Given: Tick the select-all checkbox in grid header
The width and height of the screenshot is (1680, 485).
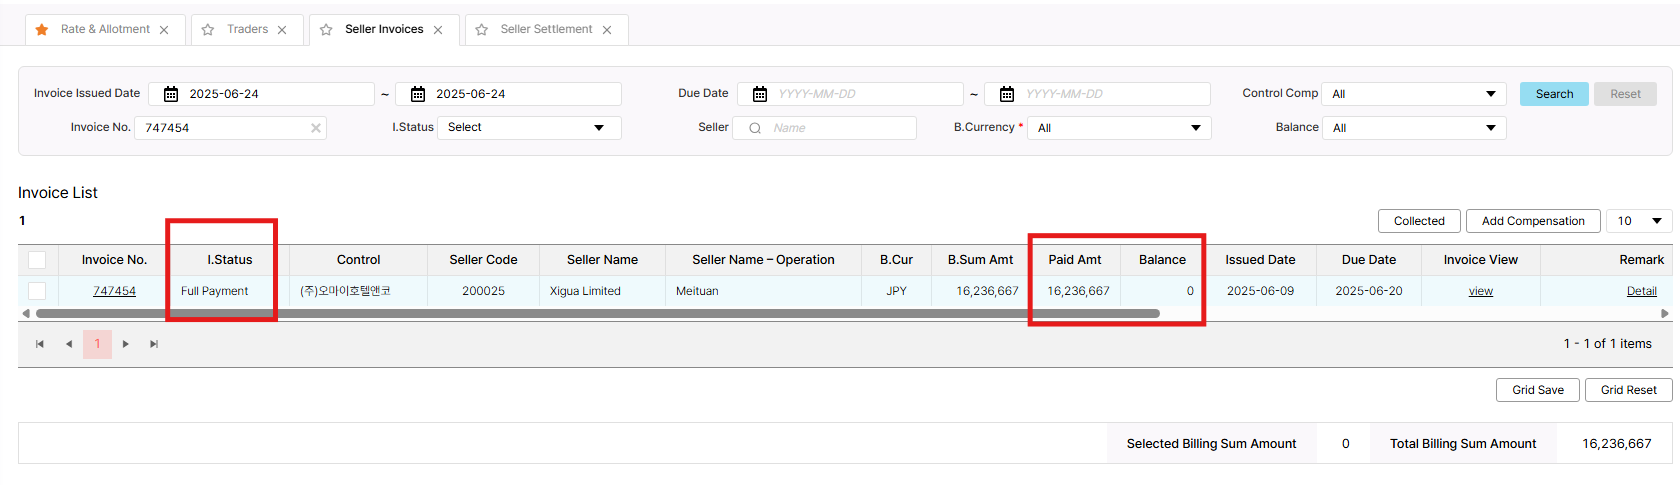Looking at the screenshot, I should click(x=37, y=260).
